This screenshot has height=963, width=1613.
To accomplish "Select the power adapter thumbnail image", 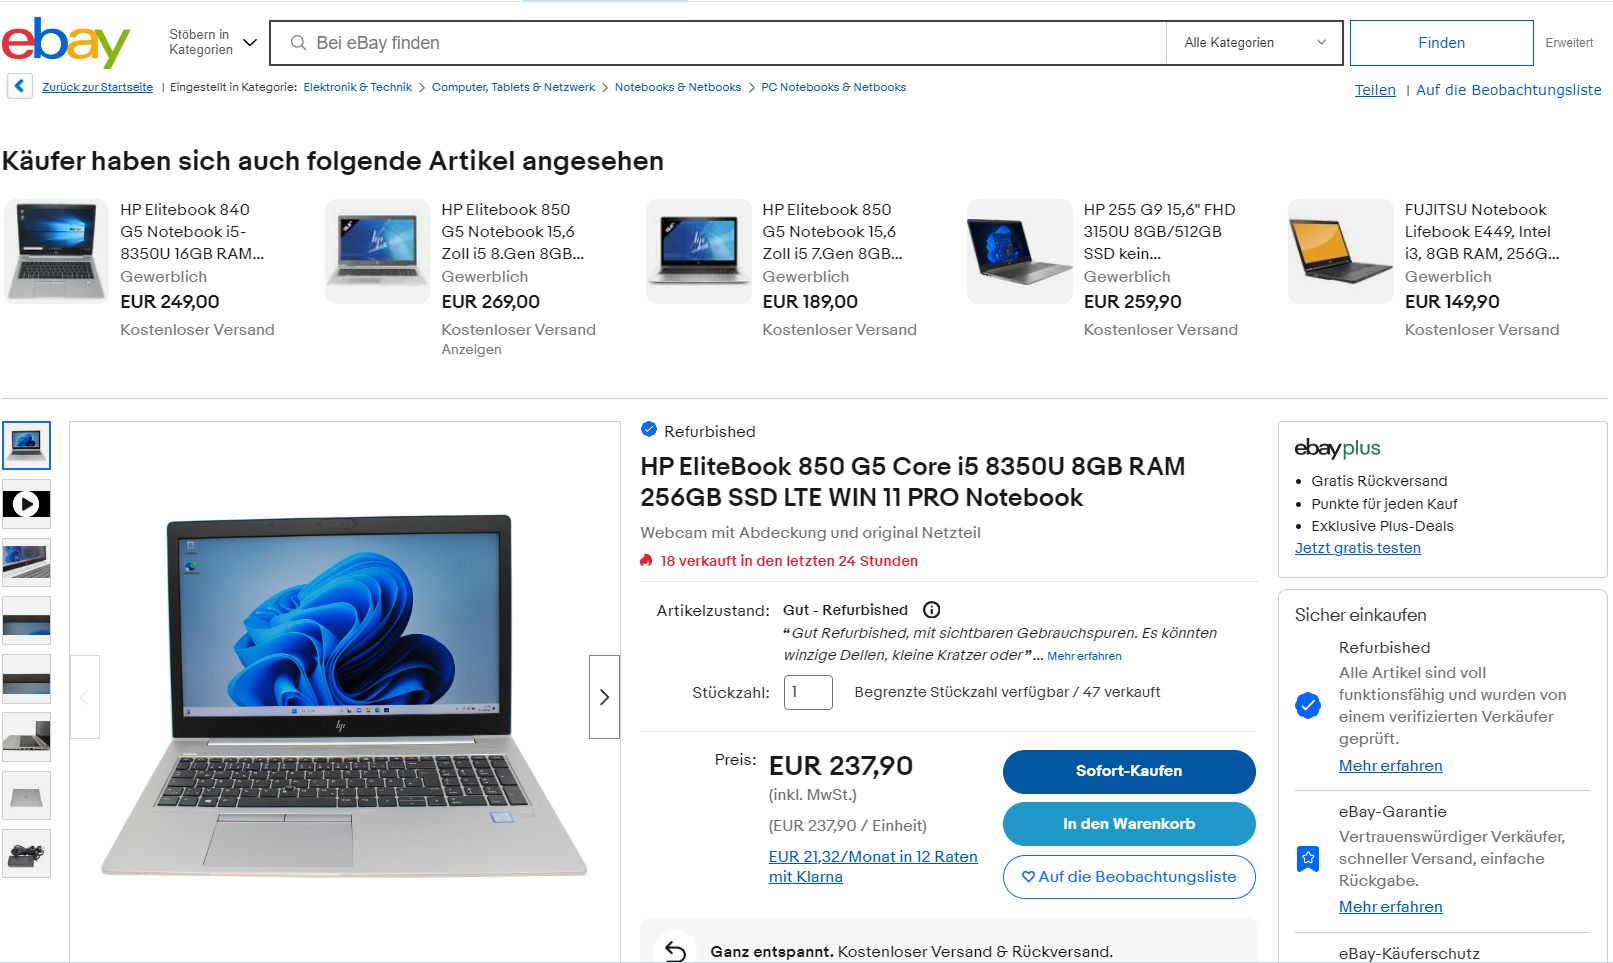I will 26,853.
